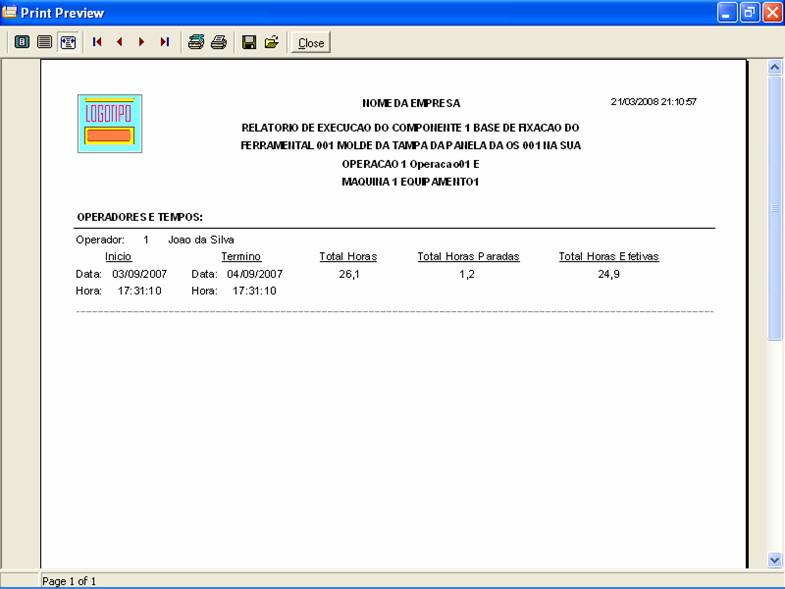The width and height of the screenshot is (785, 589).
Task: Click the Termino column header
Action: (x=241, y=256)
